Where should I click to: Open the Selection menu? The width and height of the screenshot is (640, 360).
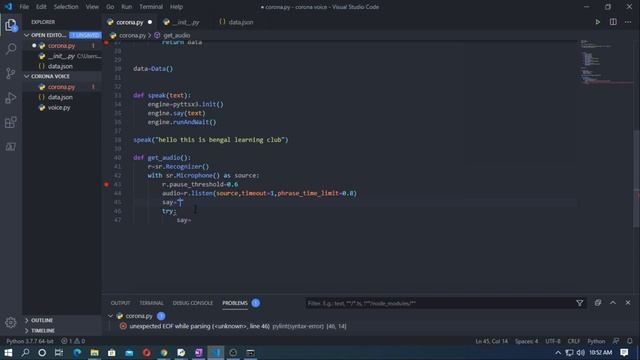tap(66, 7)
